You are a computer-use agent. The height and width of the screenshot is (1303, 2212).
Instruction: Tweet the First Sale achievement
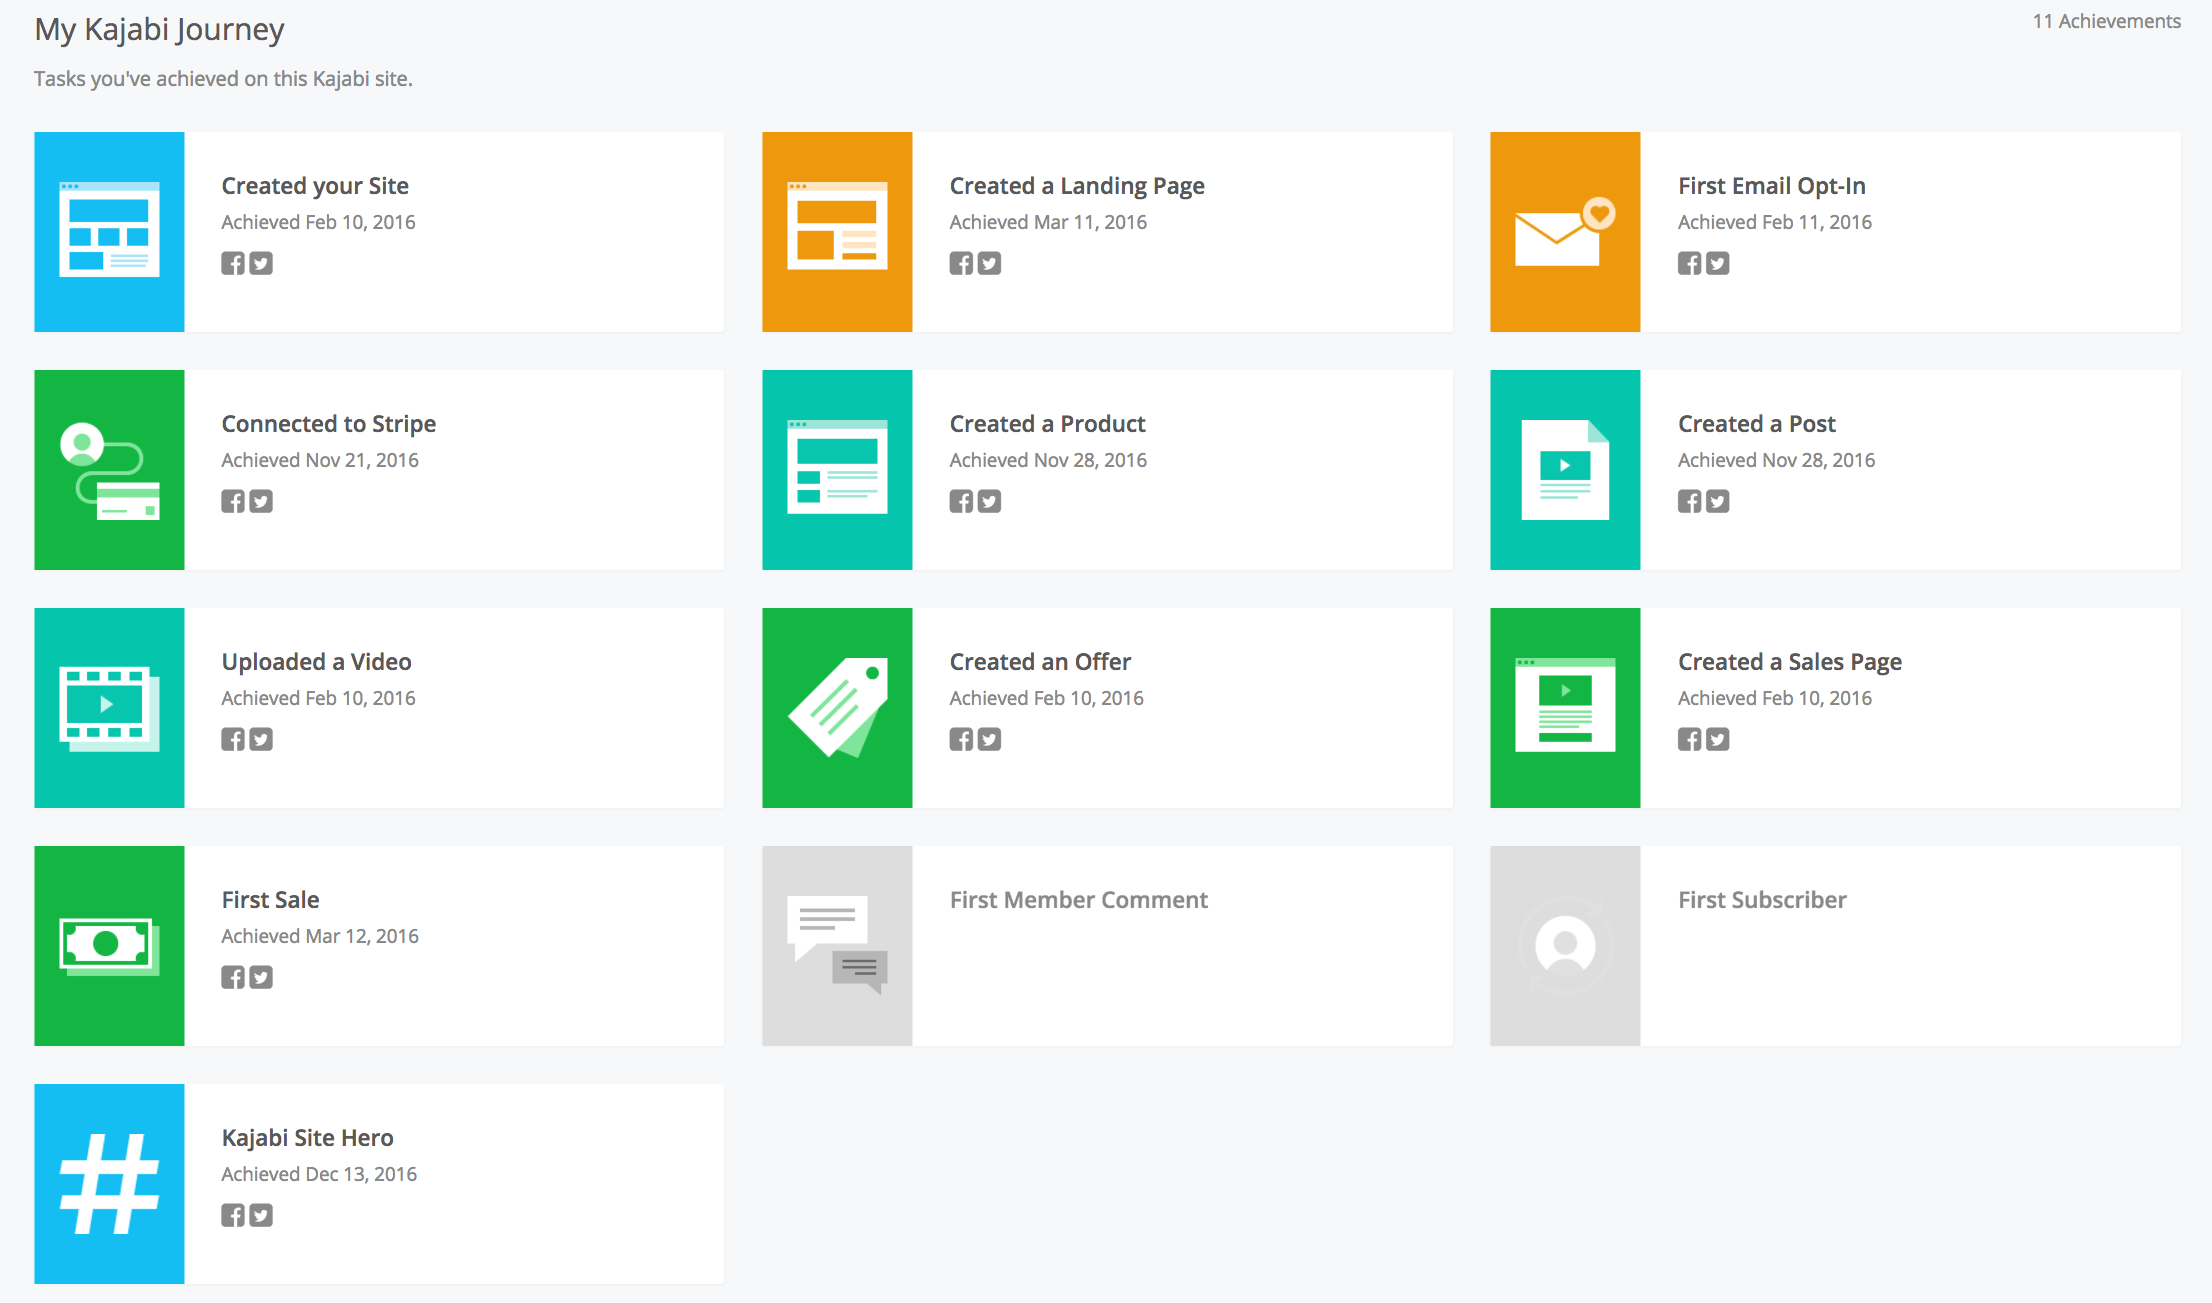point(261,977)
